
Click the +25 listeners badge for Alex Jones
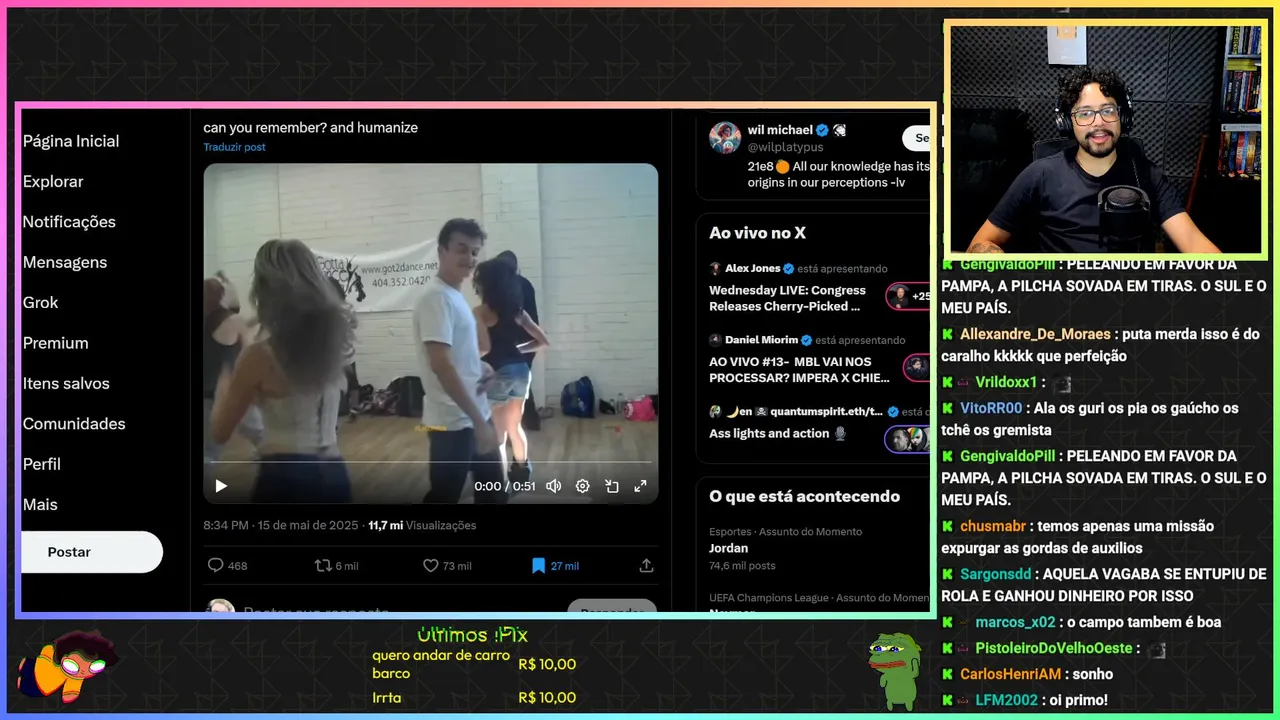908,296
